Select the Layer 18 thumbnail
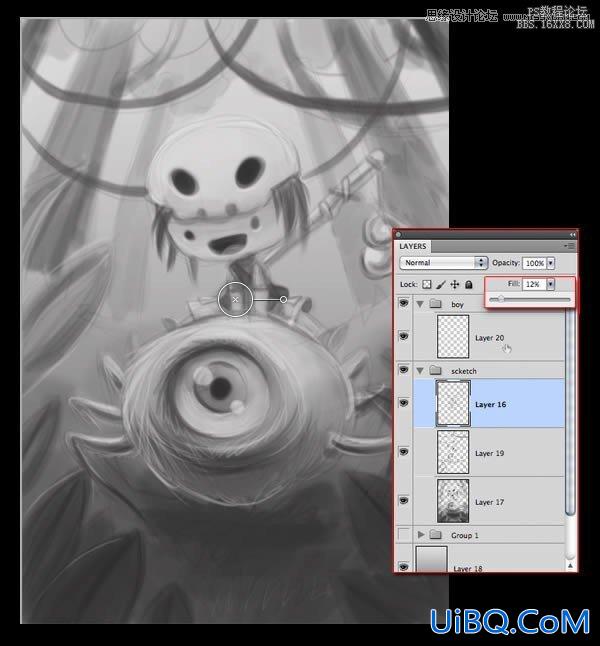Viewport: 600px width, 646px height. tap(431, 559)
